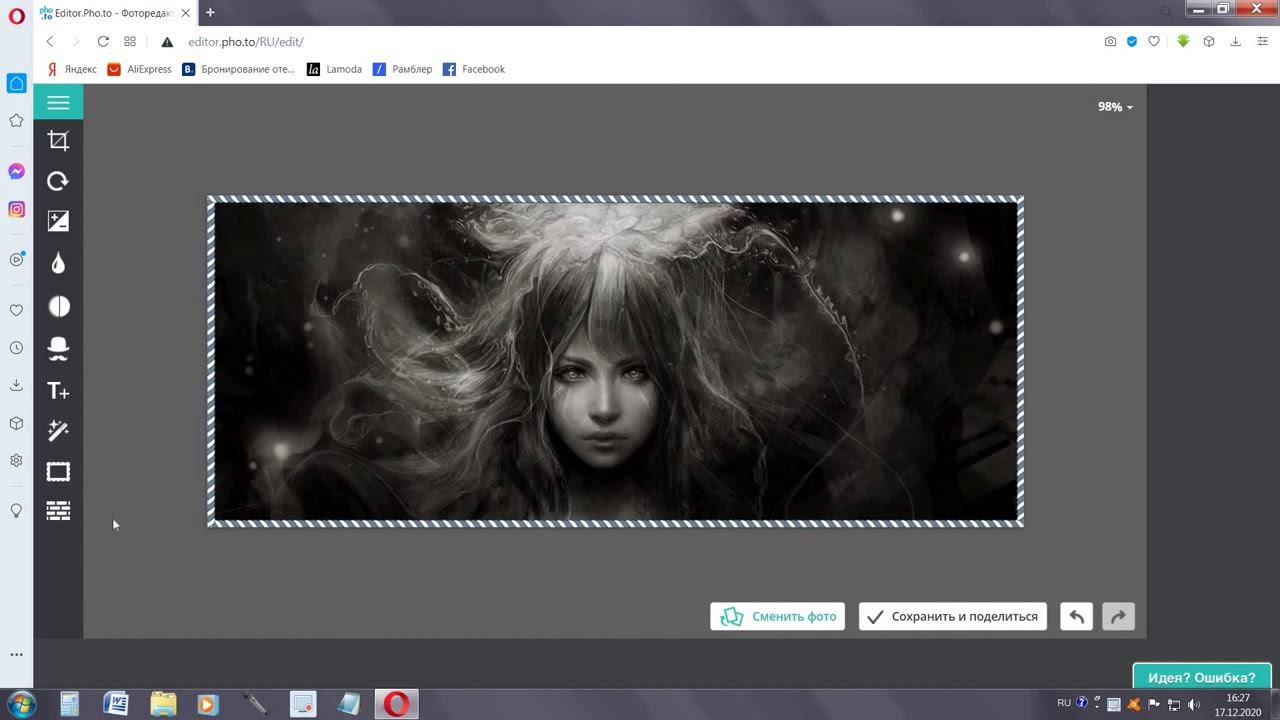The height and width of the screenshot is (720, 1280).
Task: Open Microsoft Word from the taskbar
Action: tap(116, 704)
